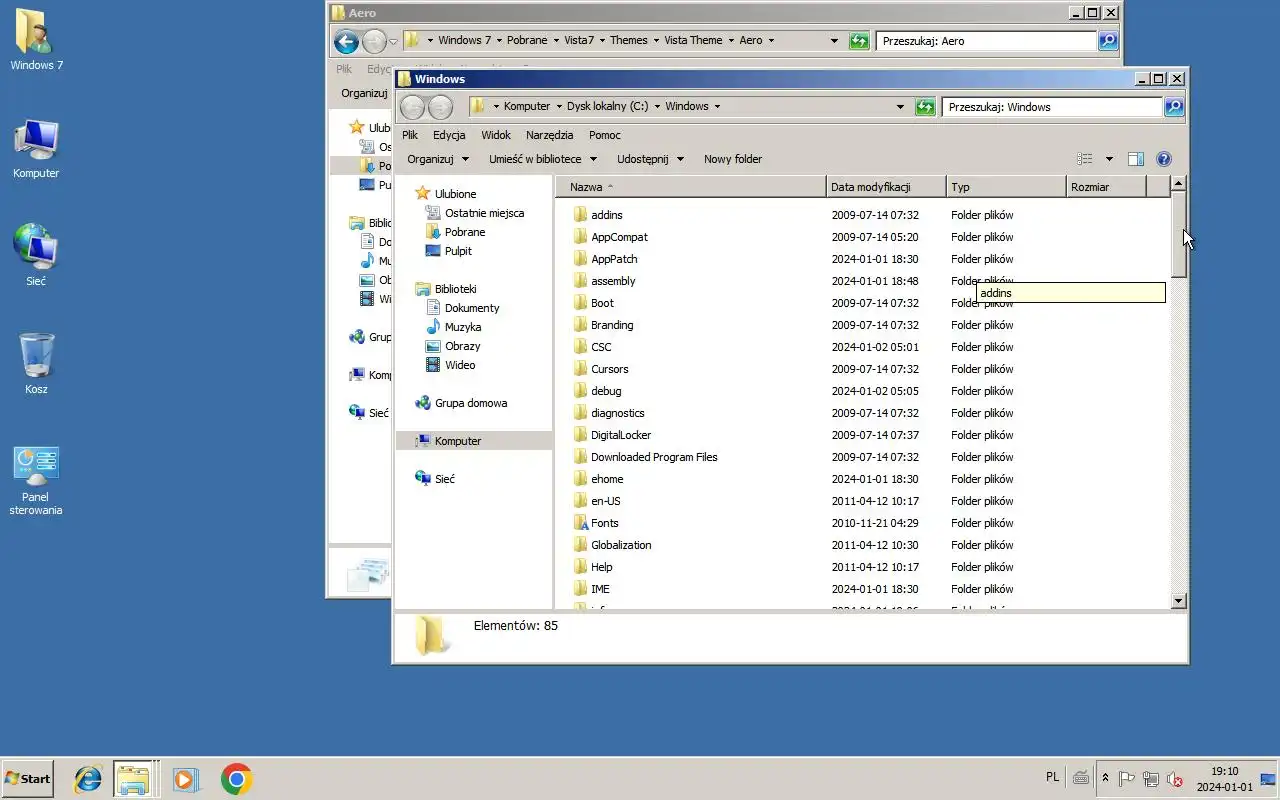1280x800 pixels.
Task: Click the back arrow in Aero window
Action: pos(346,41)
